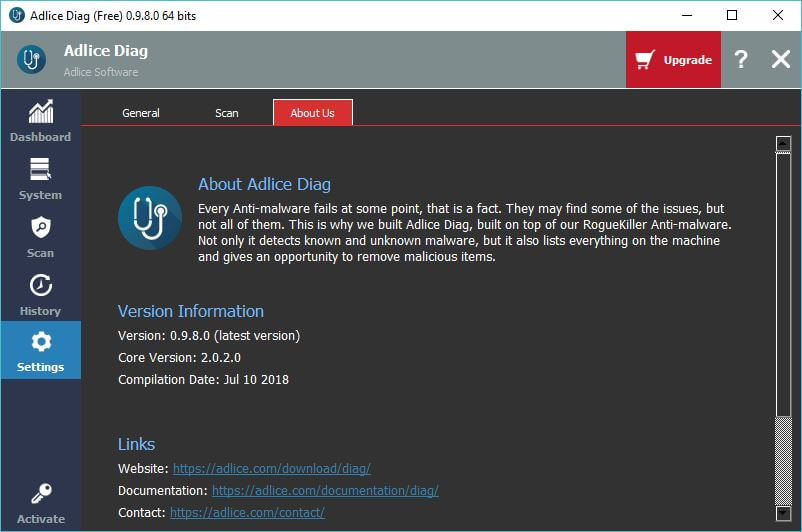Screen dimensions: 802x532
Task: Click the Activate key icon
Action: coord(40,494)
